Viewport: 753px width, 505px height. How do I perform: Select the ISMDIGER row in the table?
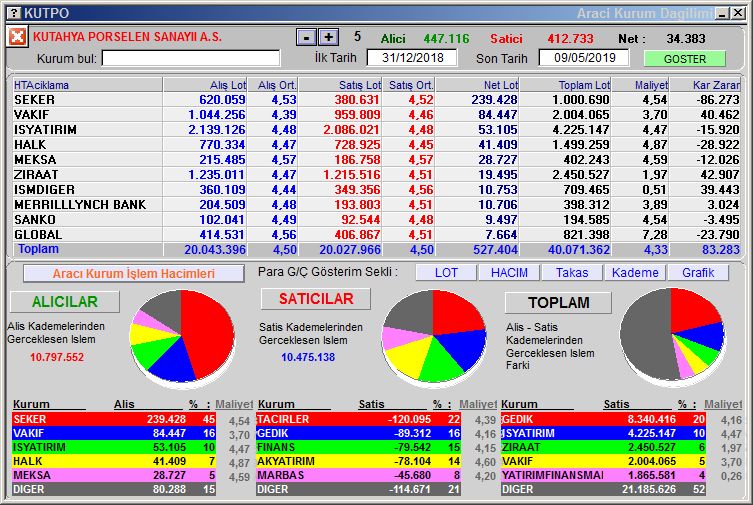[376, 190]
